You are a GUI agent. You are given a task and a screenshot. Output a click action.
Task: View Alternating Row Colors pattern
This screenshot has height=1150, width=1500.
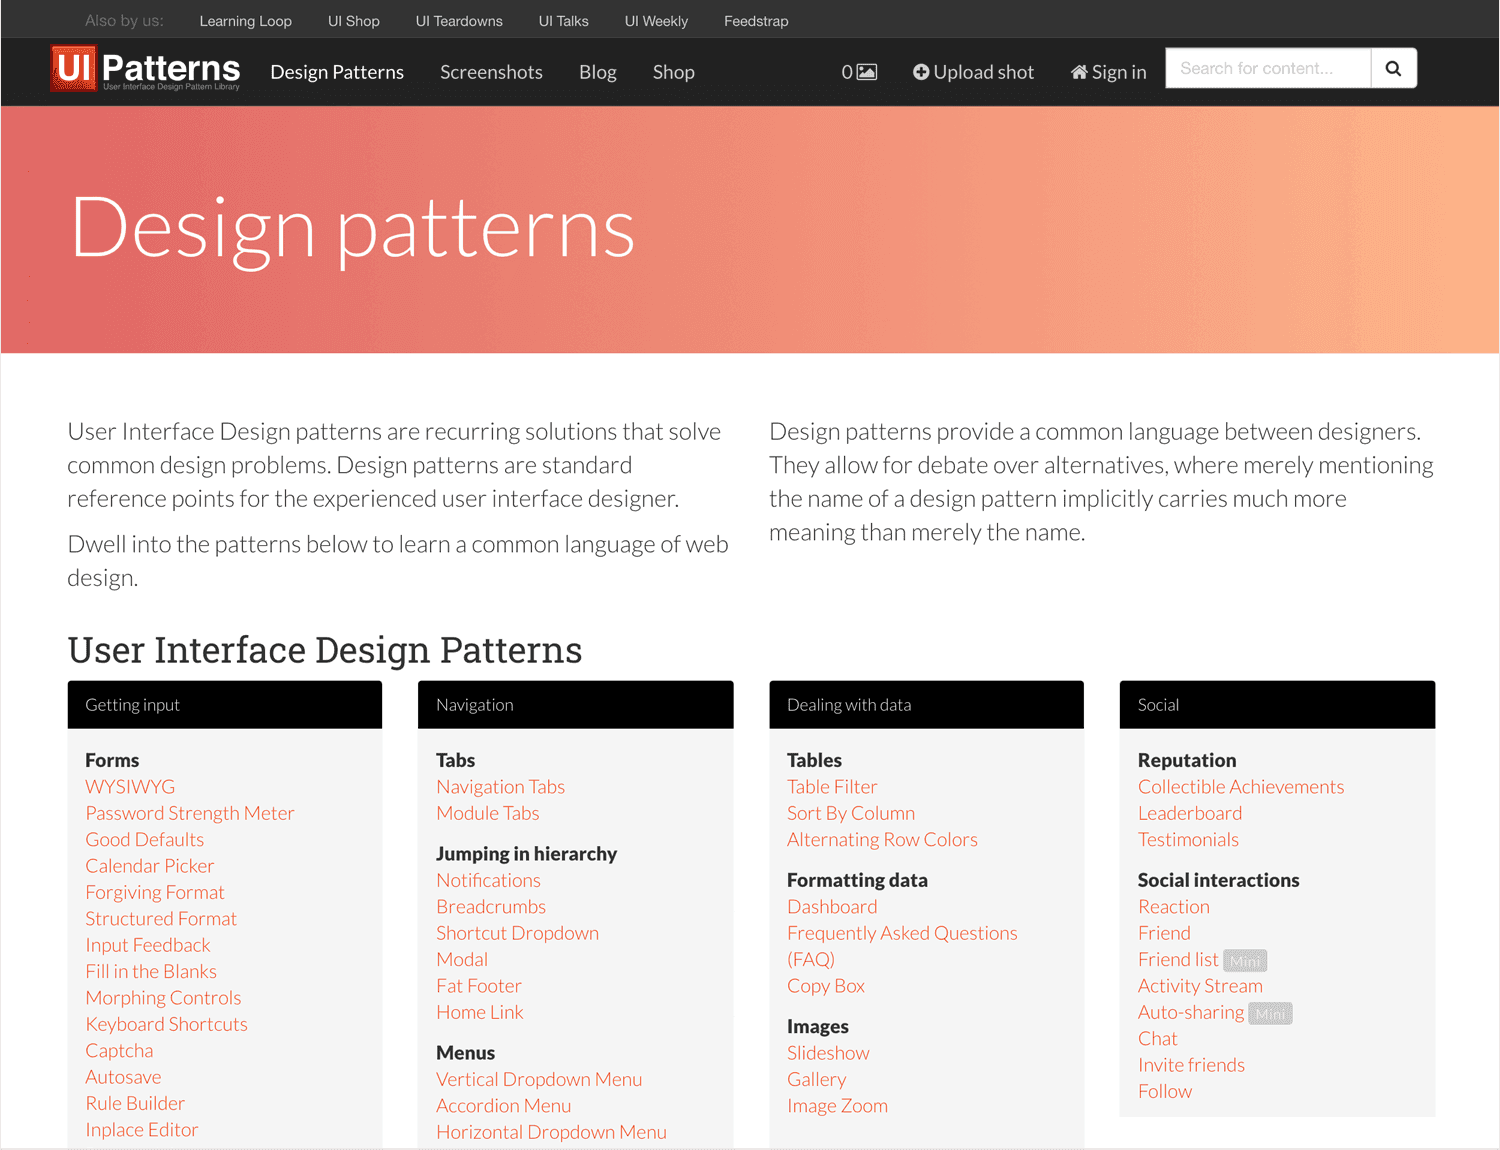(882, 840)
